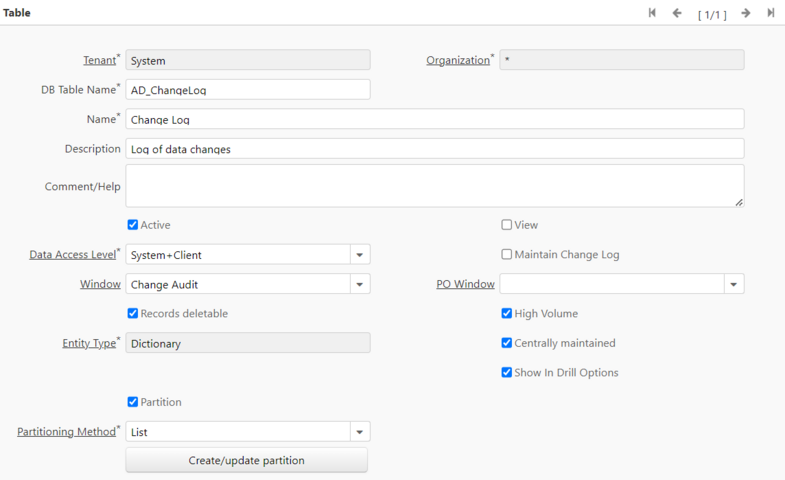785x480 pixels.
Task: Expand the Data Access Level dropdown
Action: point(360,255)
